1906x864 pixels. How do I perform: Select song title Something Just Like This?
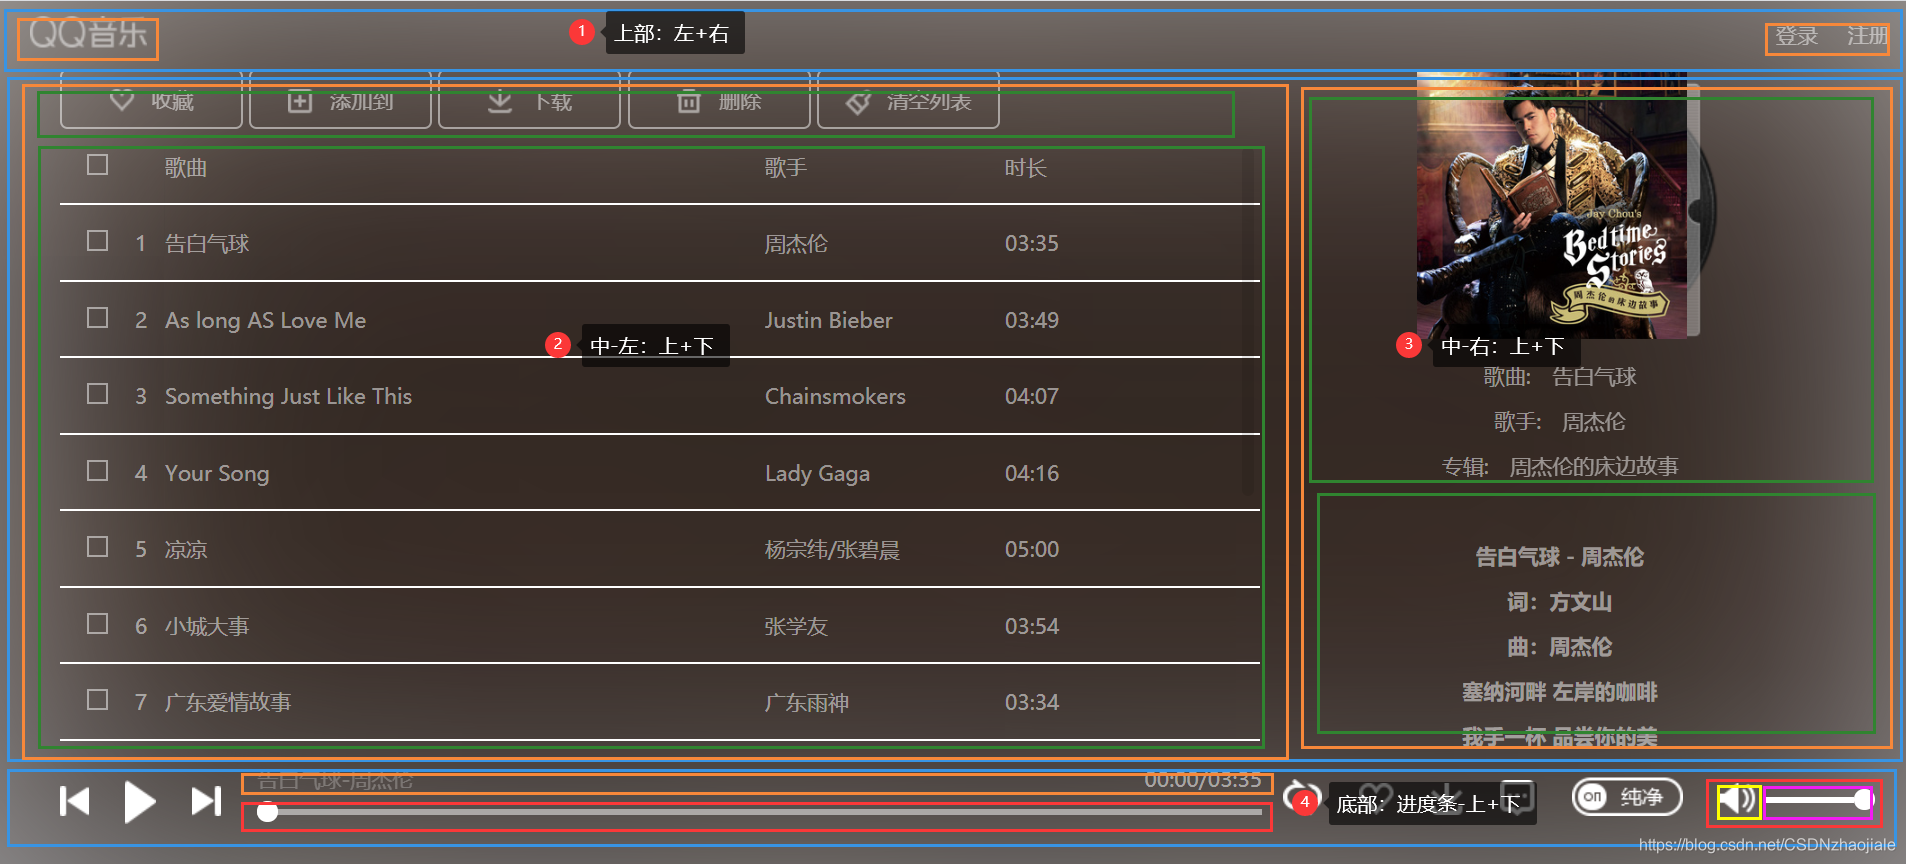coord(288,397)
